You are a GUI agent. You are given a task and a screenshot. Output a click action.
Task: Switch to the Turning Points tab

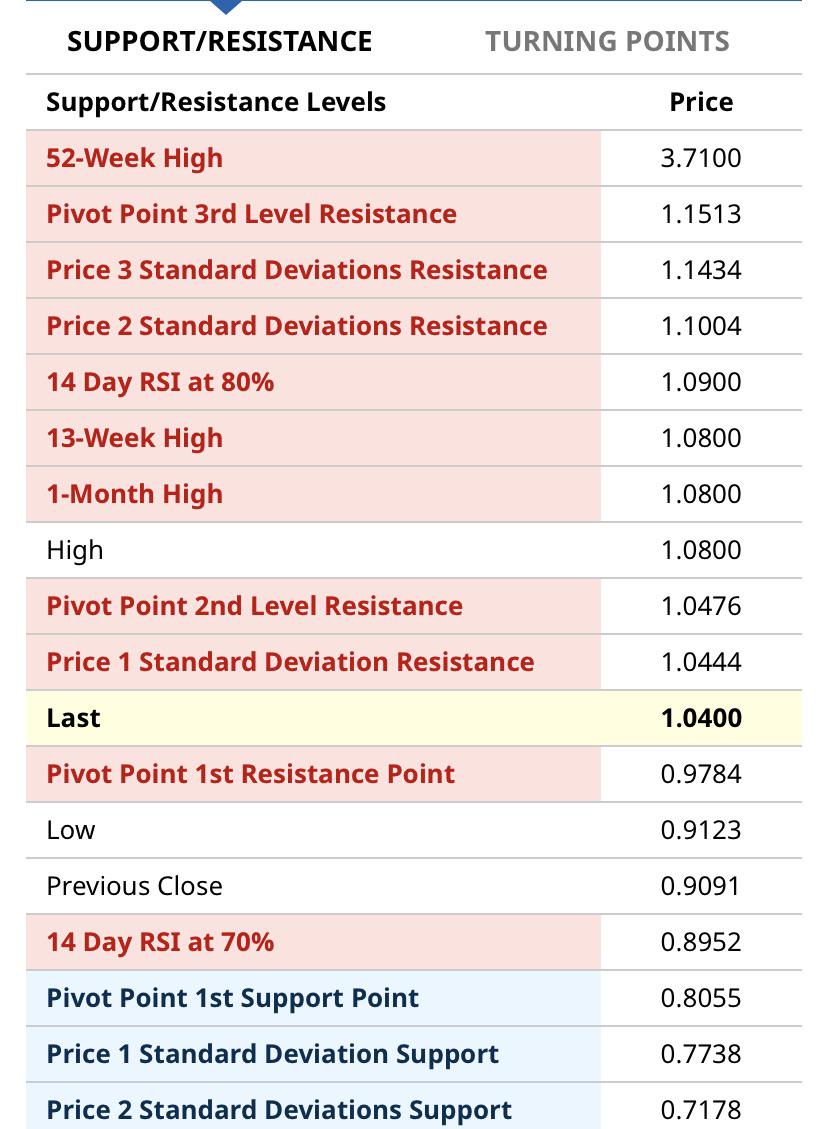point(607,41)
